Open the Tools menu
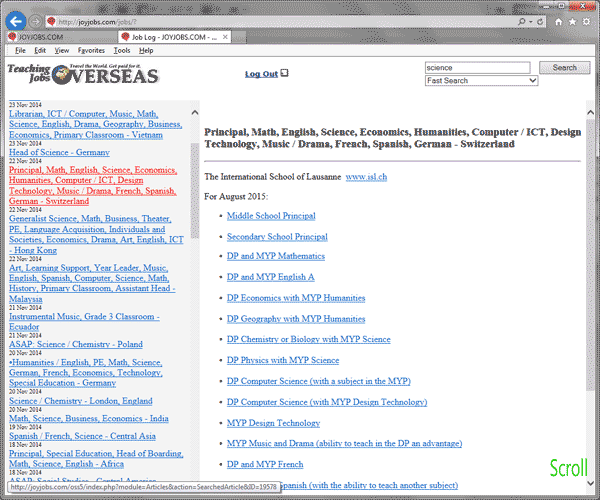 point(122,50)
